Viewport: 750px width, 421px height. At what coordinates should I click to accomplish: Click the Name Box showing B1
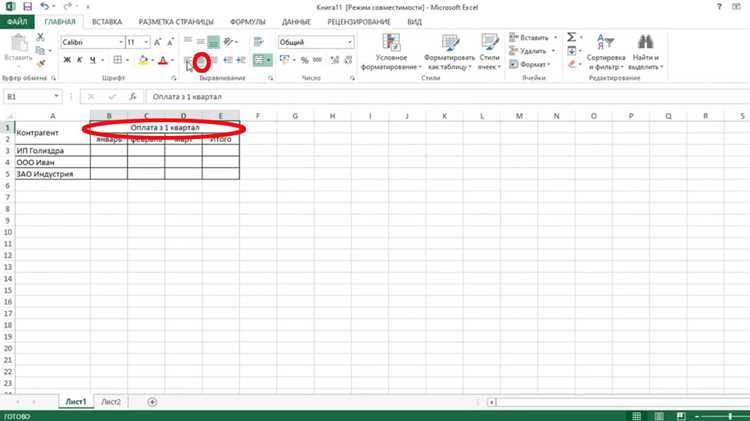coord(32,97)
